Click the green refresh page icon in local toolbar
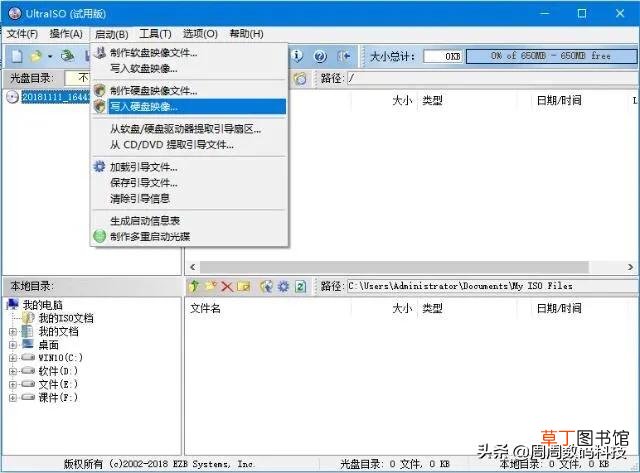Viewport: 640px width, 473px height. click(300, 286)
